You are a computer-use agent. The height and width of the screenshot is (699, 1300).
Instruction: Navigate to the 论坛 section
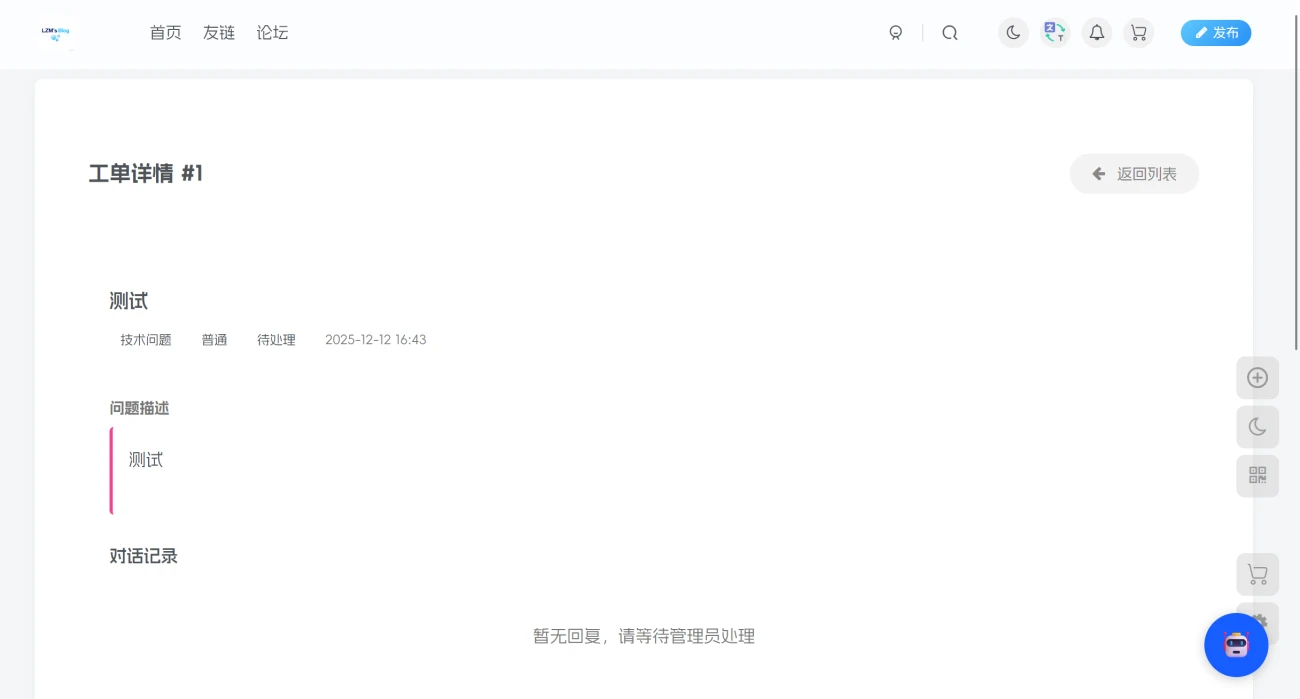pos(271,33)
